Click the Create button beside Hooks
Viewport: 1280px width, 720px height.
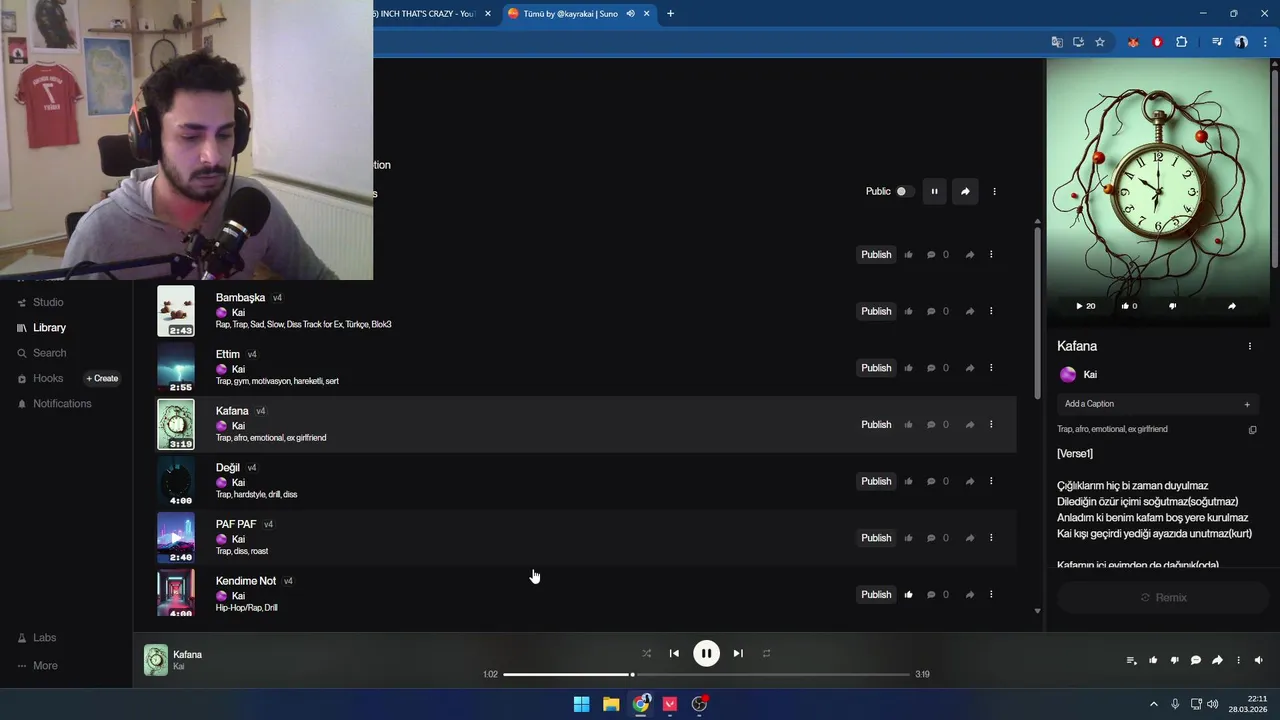pos(102,378)
